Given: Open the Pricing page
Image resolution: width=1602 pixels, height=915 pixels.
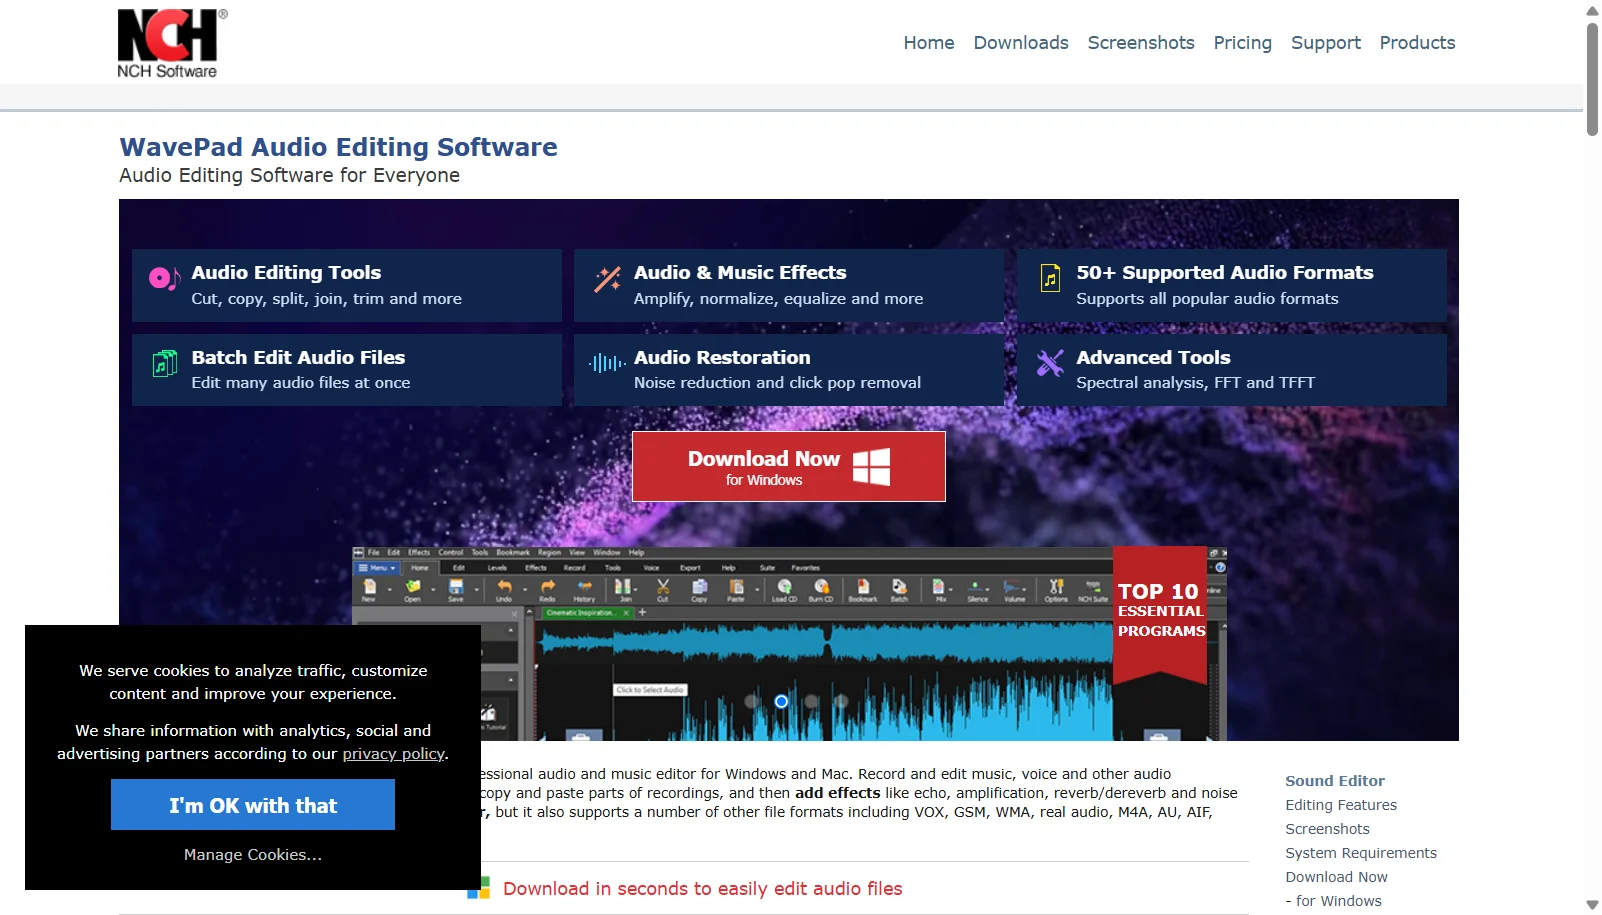Looking at the screenshot, I should [1243, 43].
